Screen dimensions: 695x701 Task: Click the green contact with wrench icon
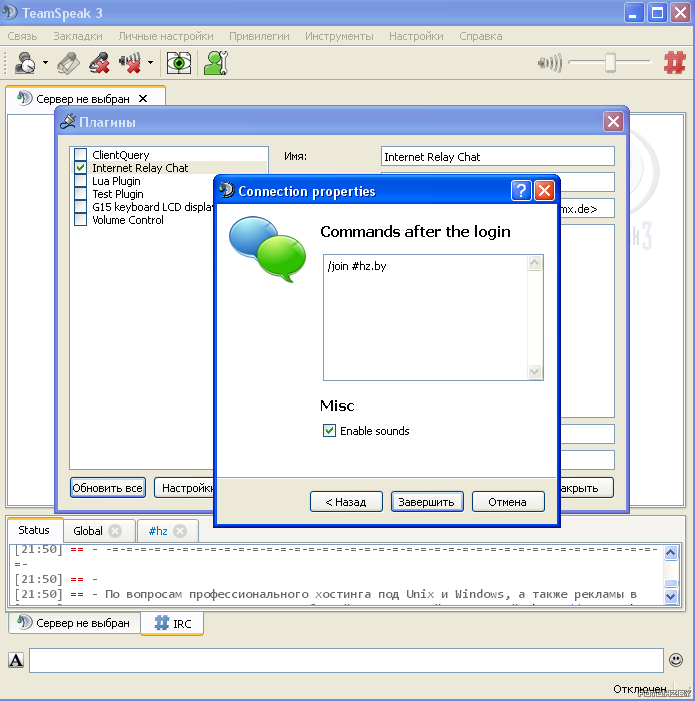pos(215,63)
